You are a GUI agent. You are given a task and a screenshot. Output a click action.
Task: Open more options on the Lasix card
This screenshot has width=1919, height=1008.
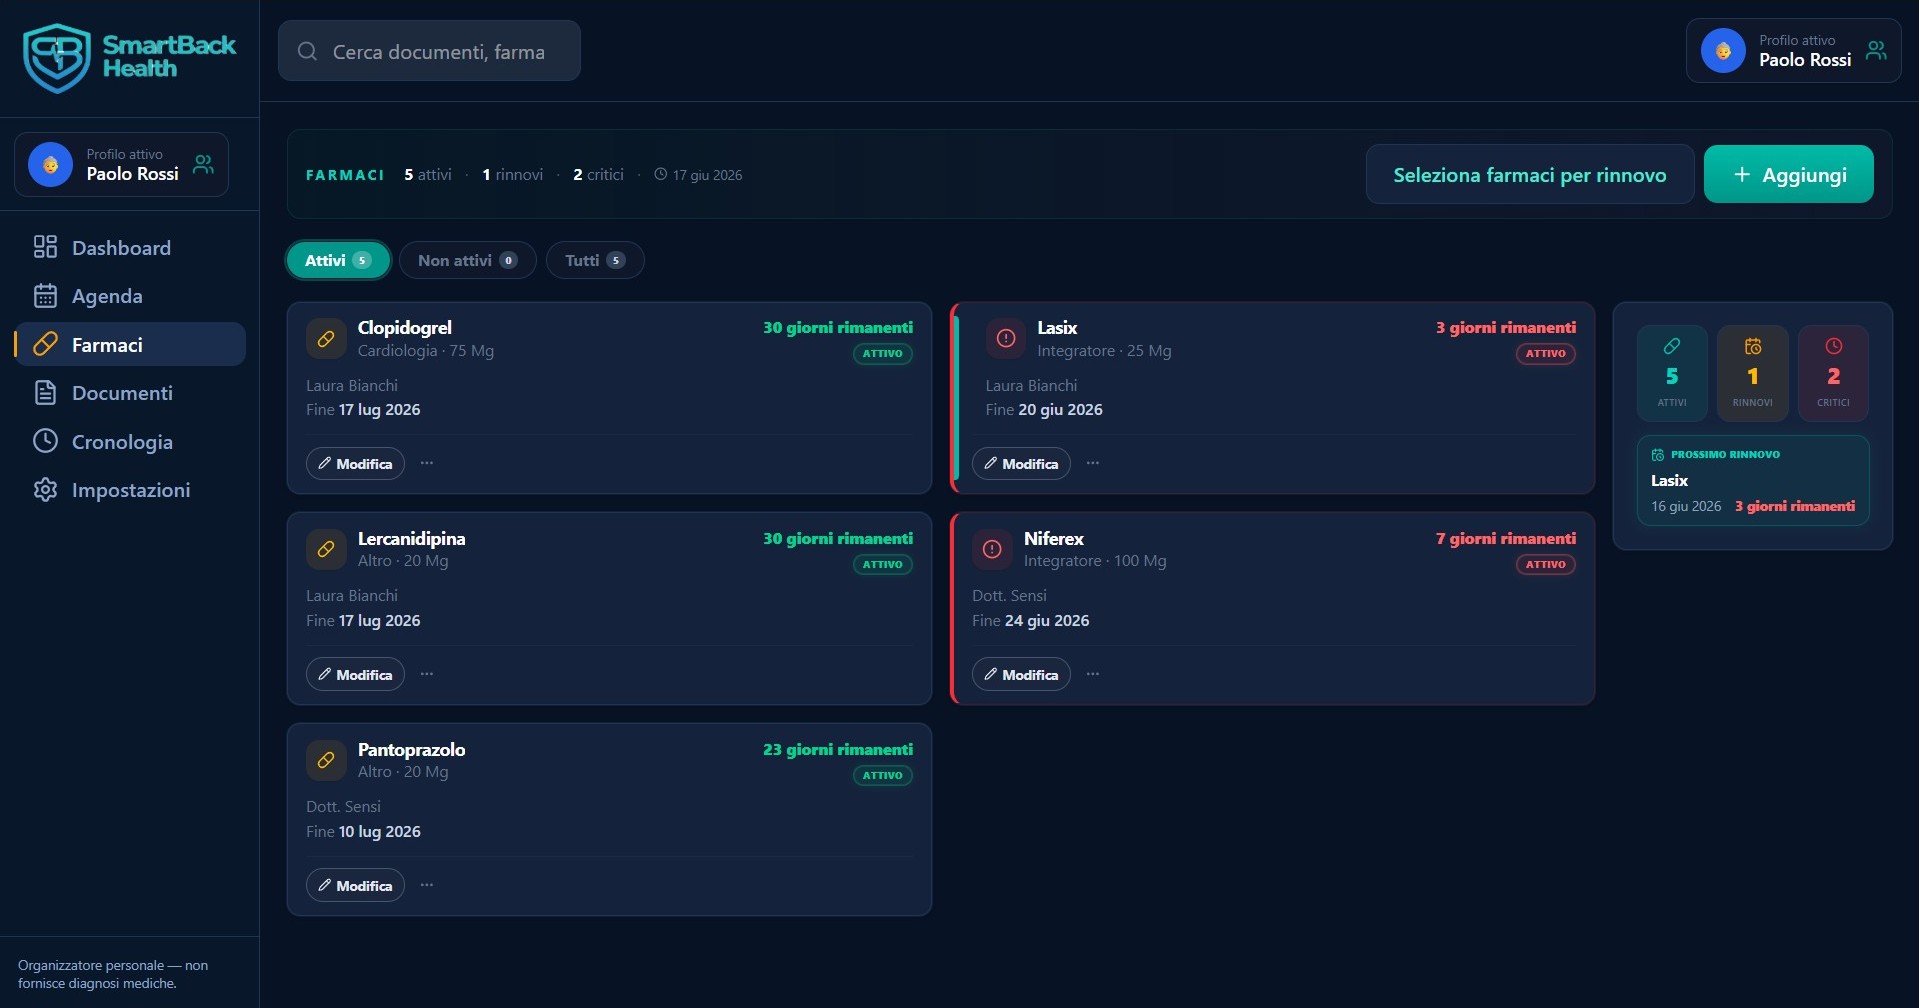coord(1093,463)
